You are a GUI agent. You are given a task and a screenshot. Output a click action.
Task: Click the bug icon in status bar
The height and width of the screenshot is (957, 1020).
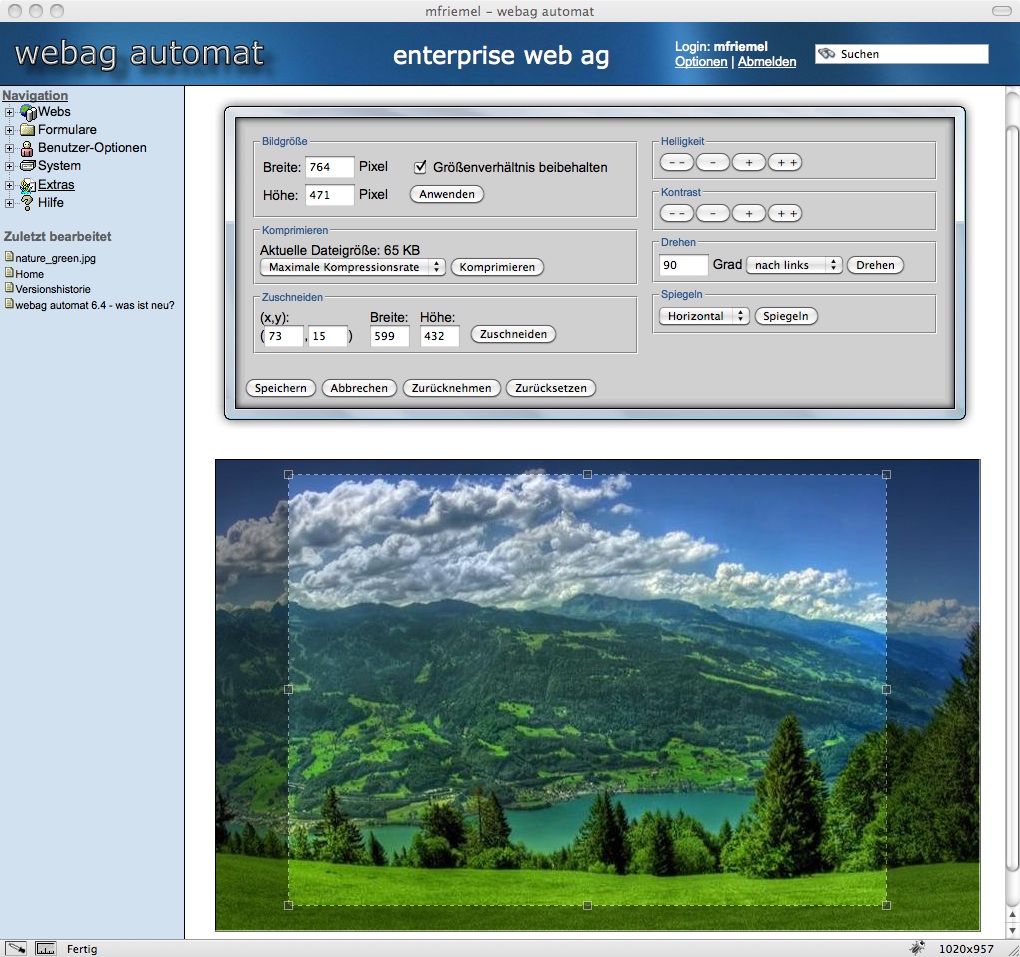[x=916, y=947]
